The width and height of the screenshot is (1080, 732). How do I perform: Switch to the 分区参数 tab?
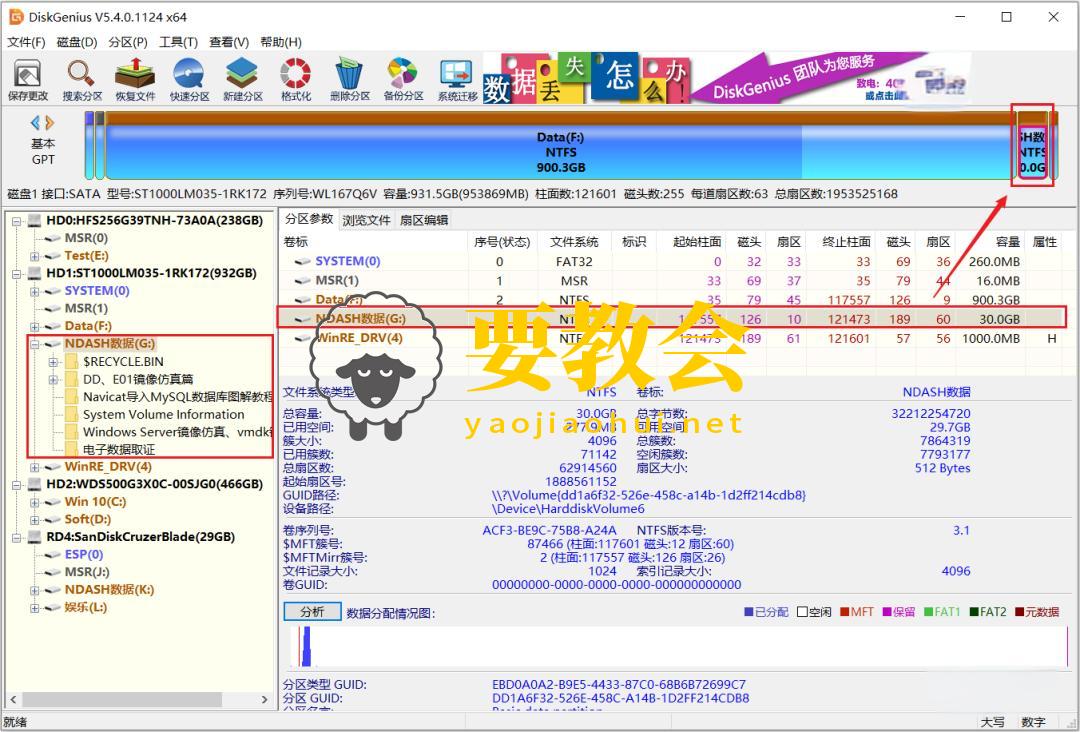(309, 219)
